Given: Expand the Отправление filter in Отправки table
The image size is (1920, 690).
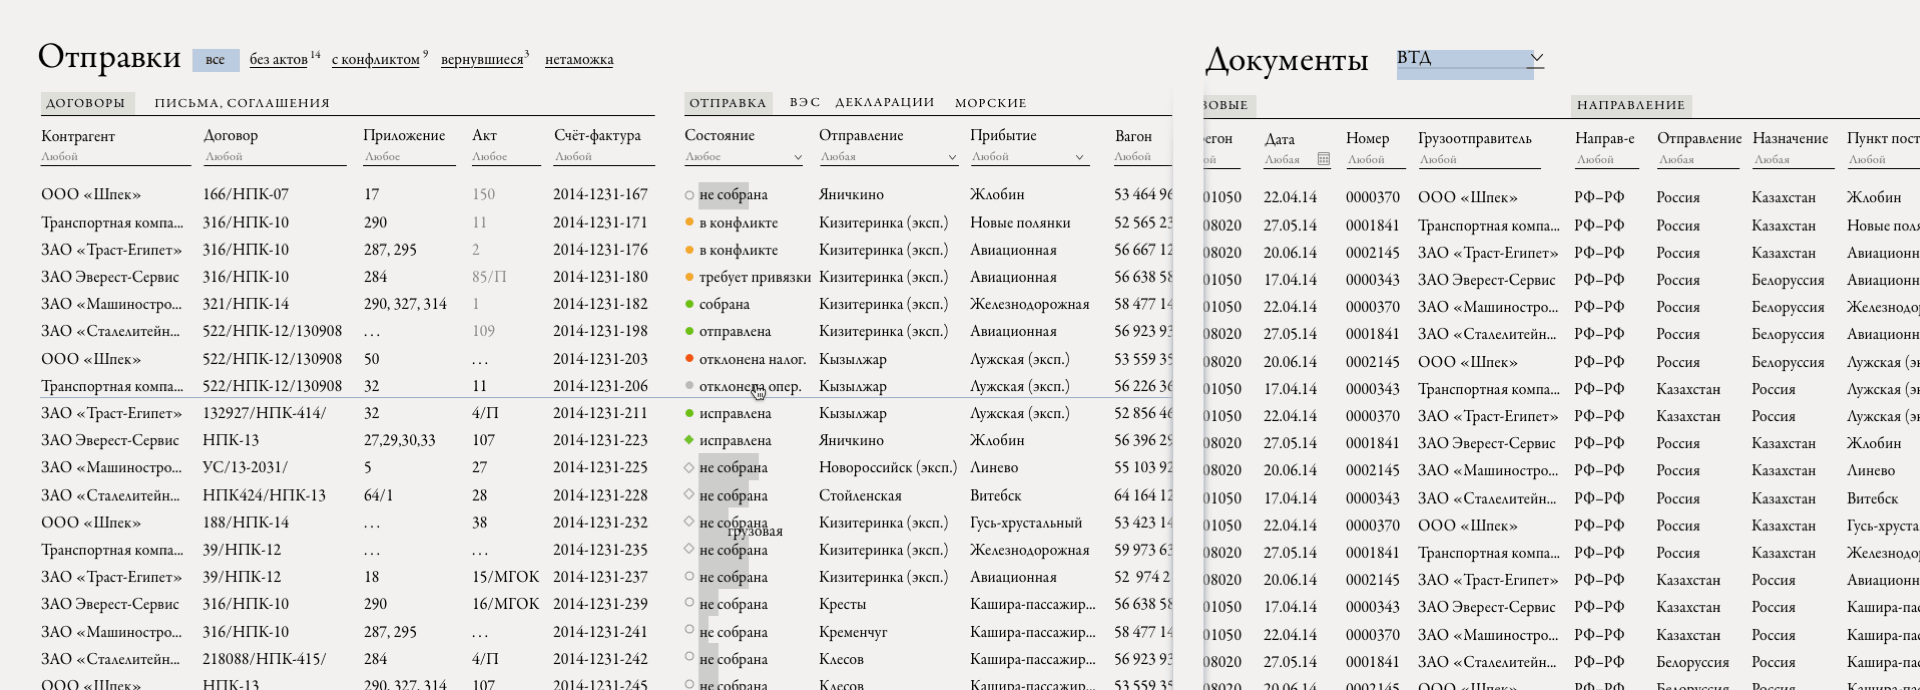Looking at the screenshot, I should [952, 157].
